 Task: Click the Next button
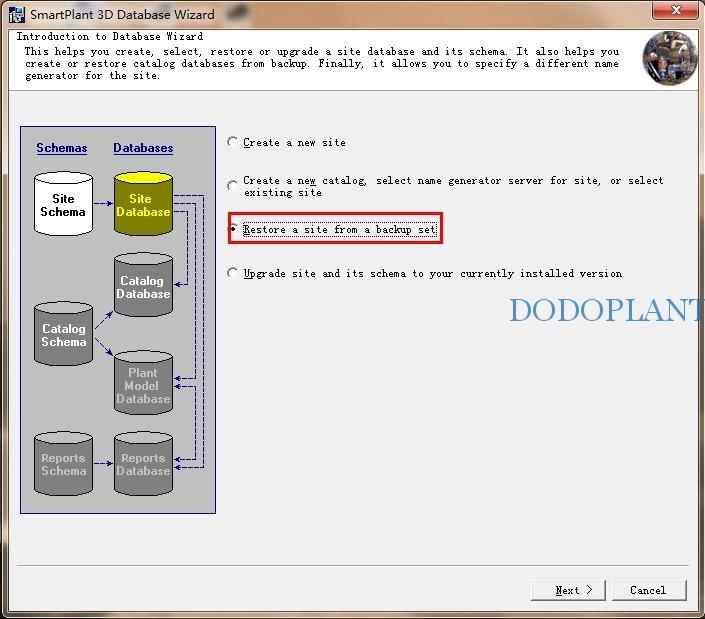coord(568,590)
